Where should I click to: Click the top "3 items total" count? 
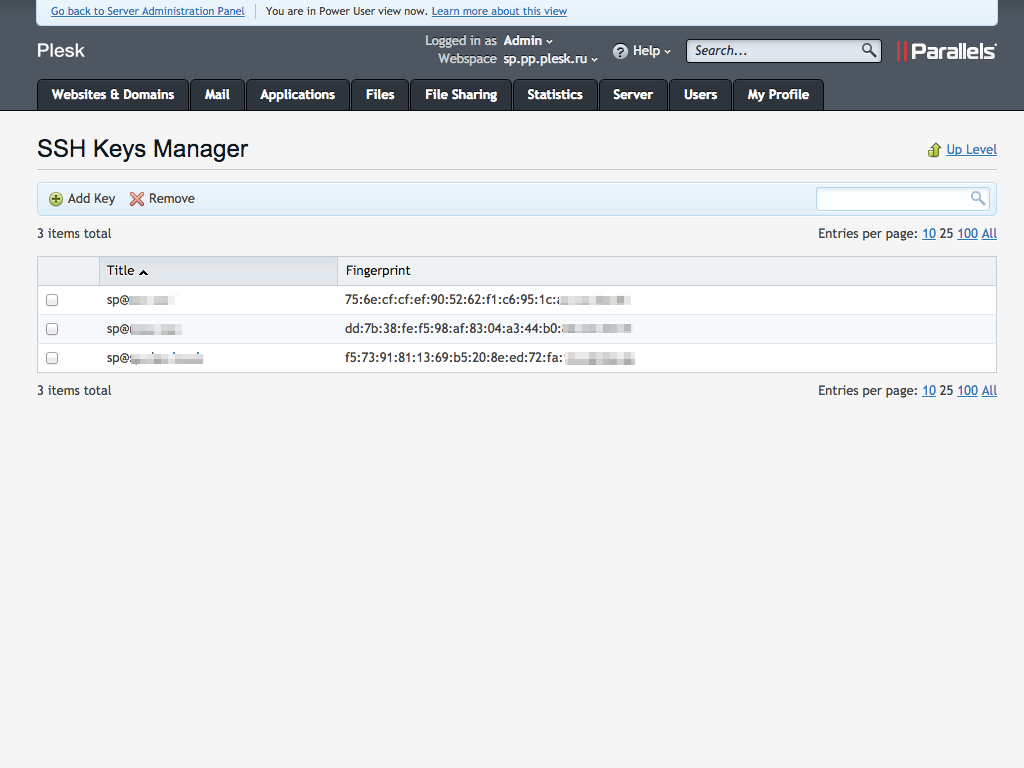pyautogui.click(x=74, y=234)
